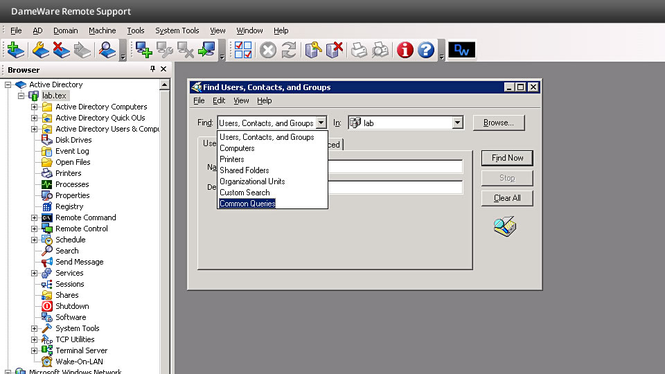Image resolution: width=665 pixels, height=374 pixels.
Task: Open the System Tools menu
Action: pyautogui.click(x=177, y=31)
